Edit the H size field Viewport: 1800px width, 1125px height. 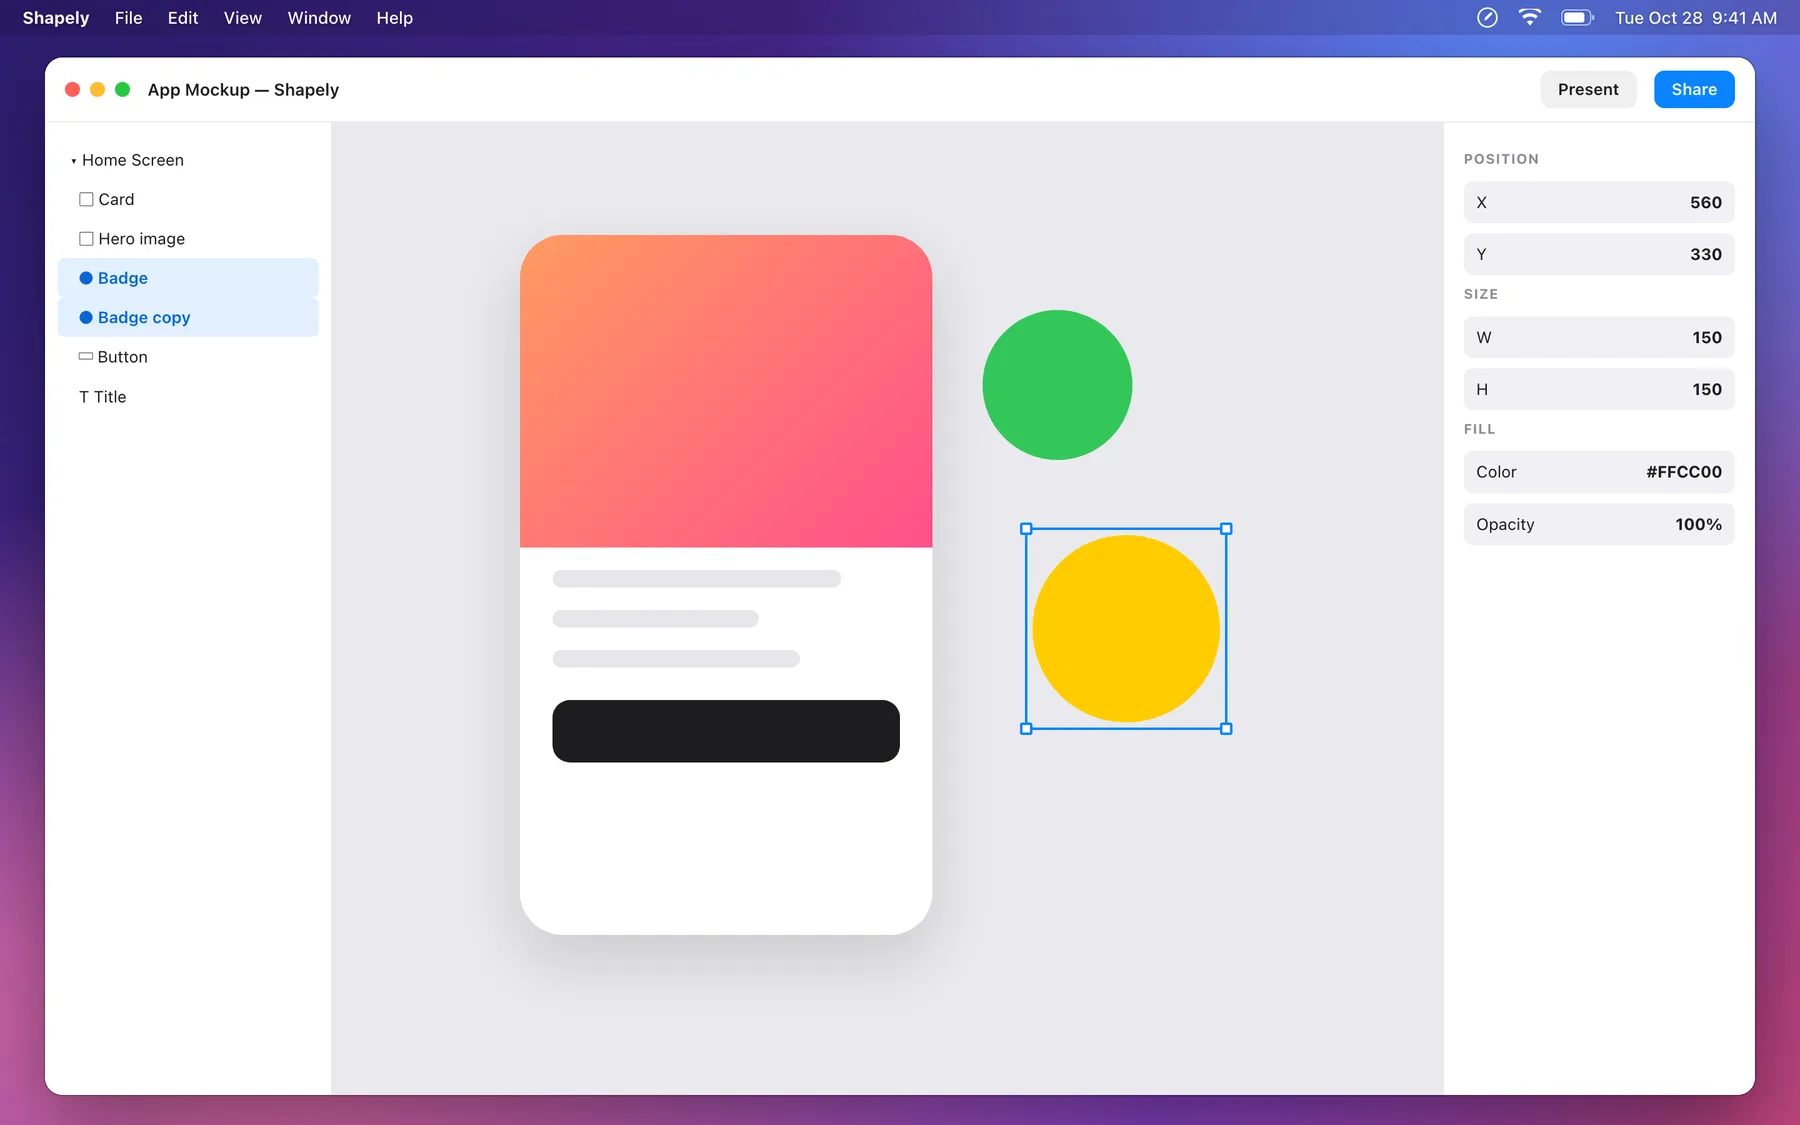(x=1599, y=389)
